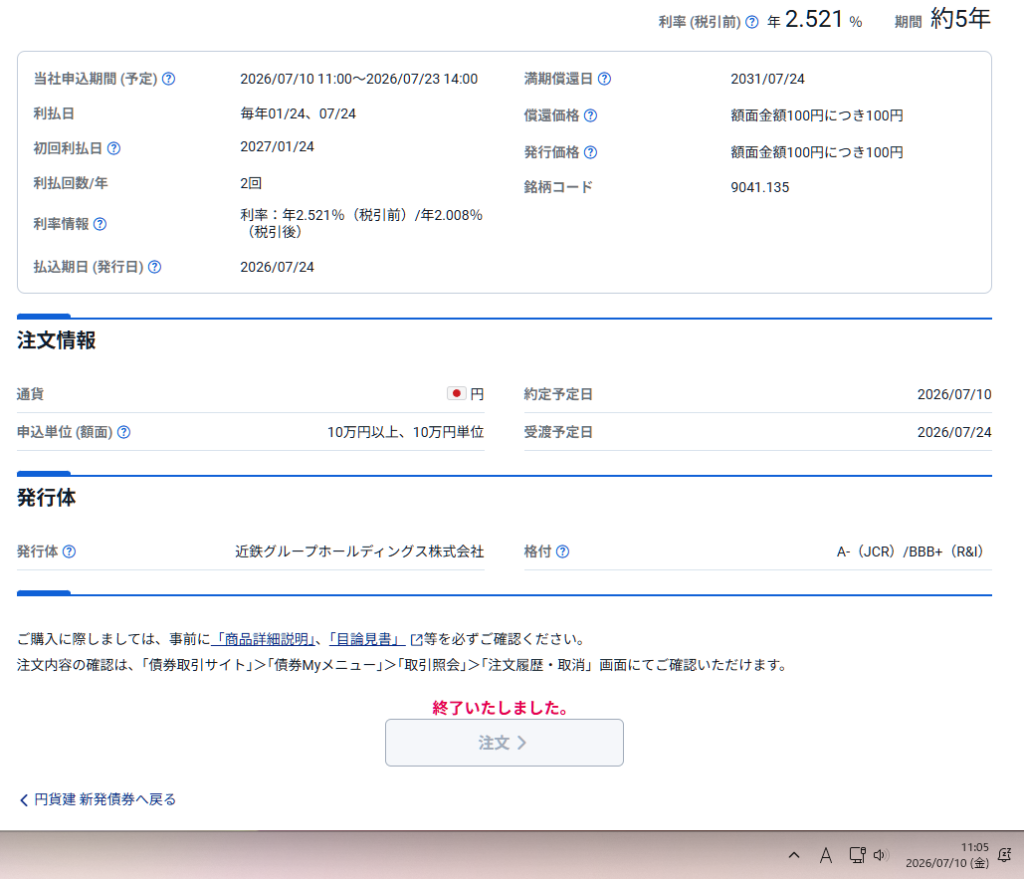This screenshot has height=881, width=1024.
Task: Open help icon beside 格付
Action: (x=562, y=552)
